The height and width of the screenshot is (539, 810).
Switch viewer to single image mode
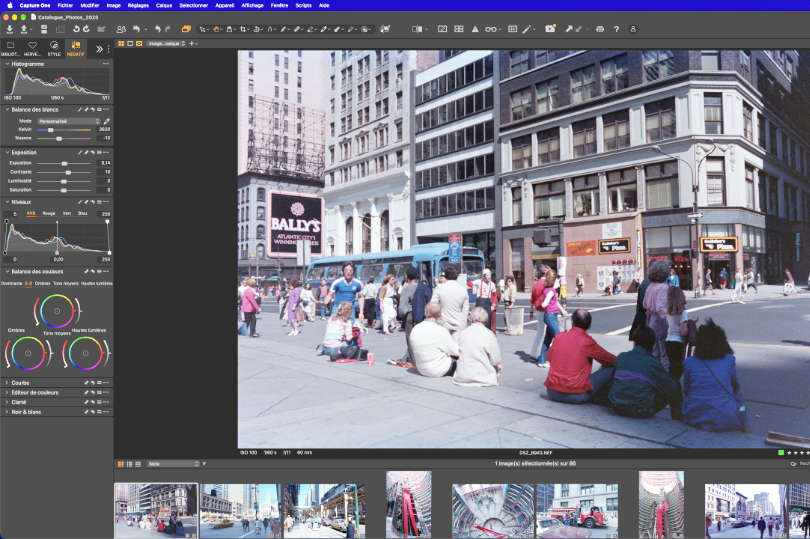click(x=130, y=43)
